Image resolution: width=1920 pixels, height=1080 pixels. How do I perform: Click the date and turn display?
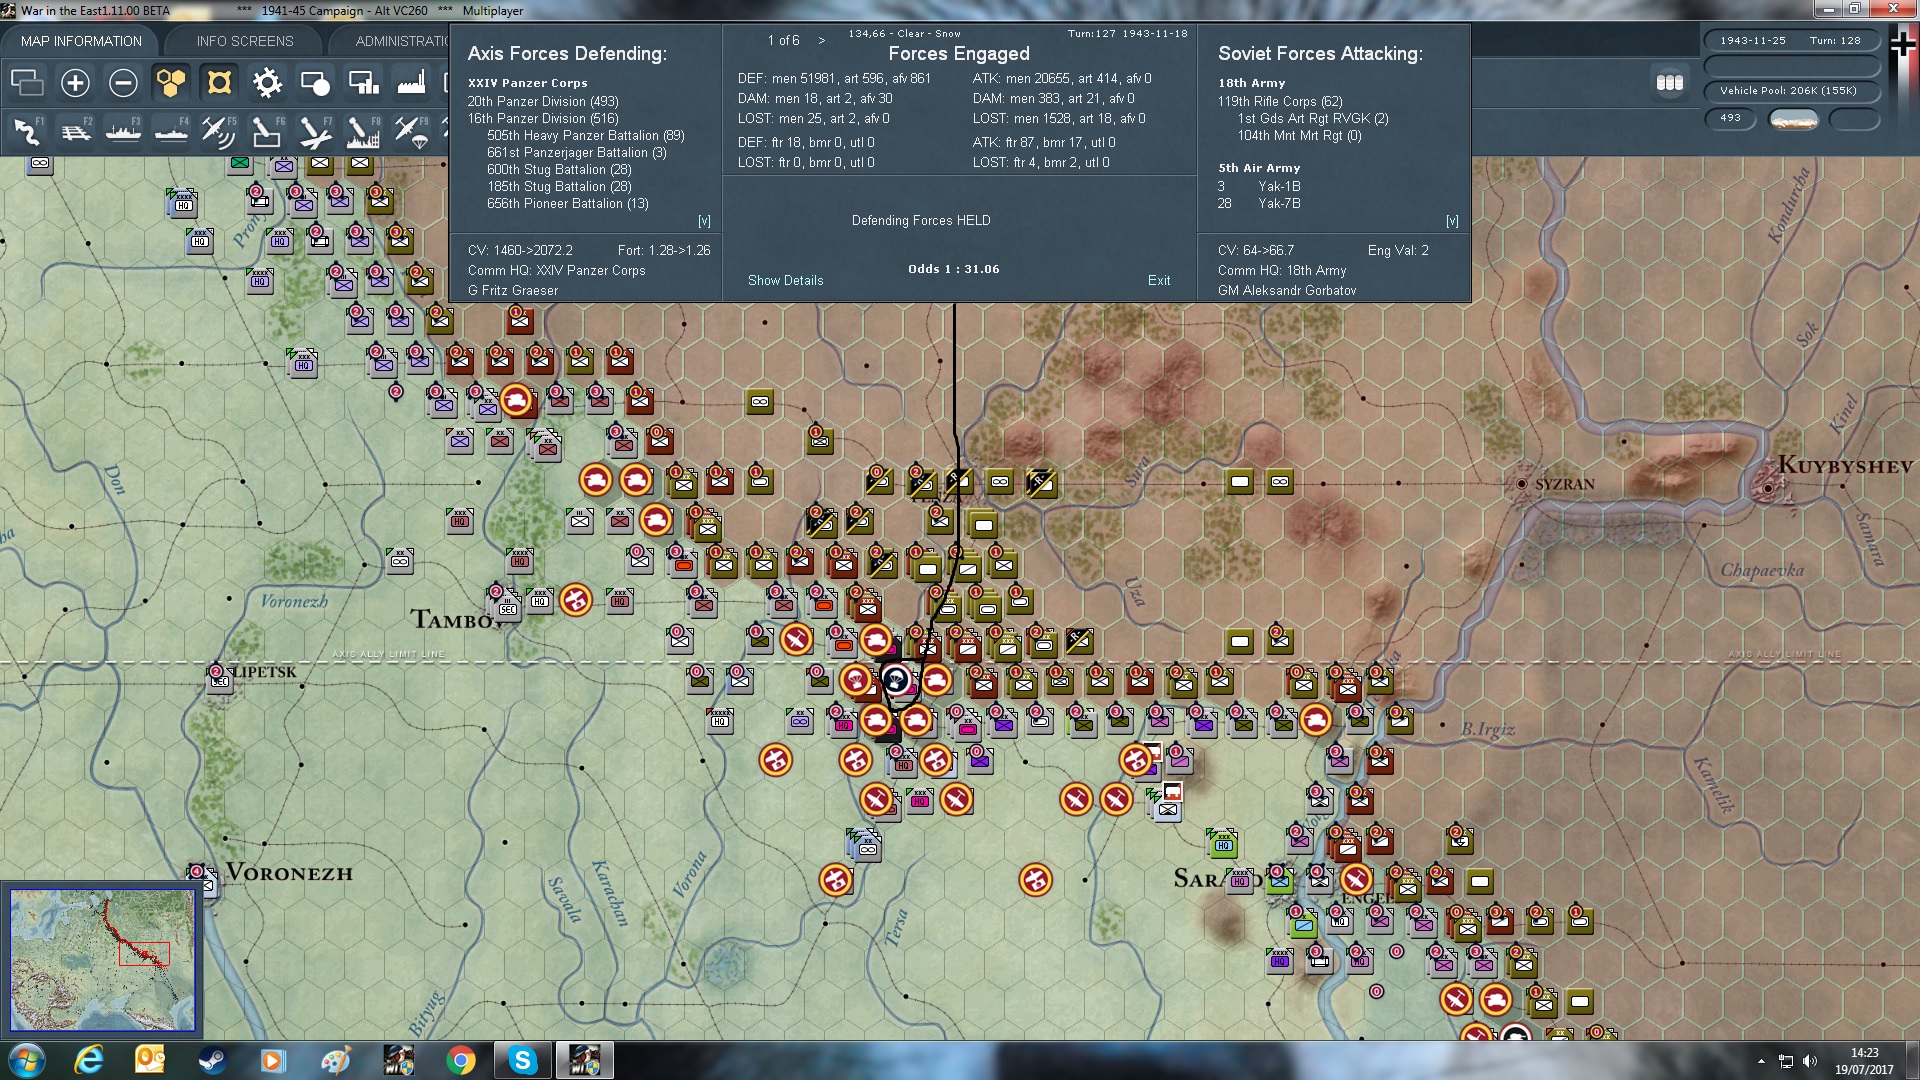(1791, 41)
